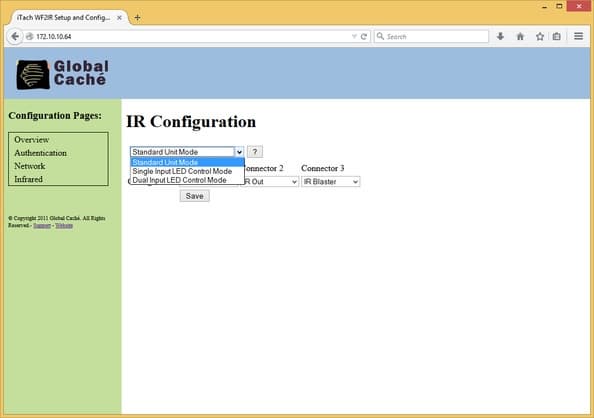Open the bookmarks list clipboard icon
594x418 pixels.
click(x=556, y=36)
